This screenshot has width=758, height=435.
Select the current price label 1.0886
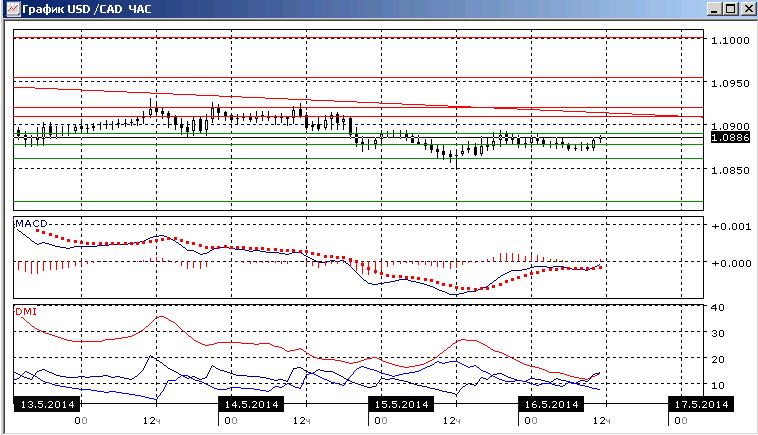click(730, 138)
